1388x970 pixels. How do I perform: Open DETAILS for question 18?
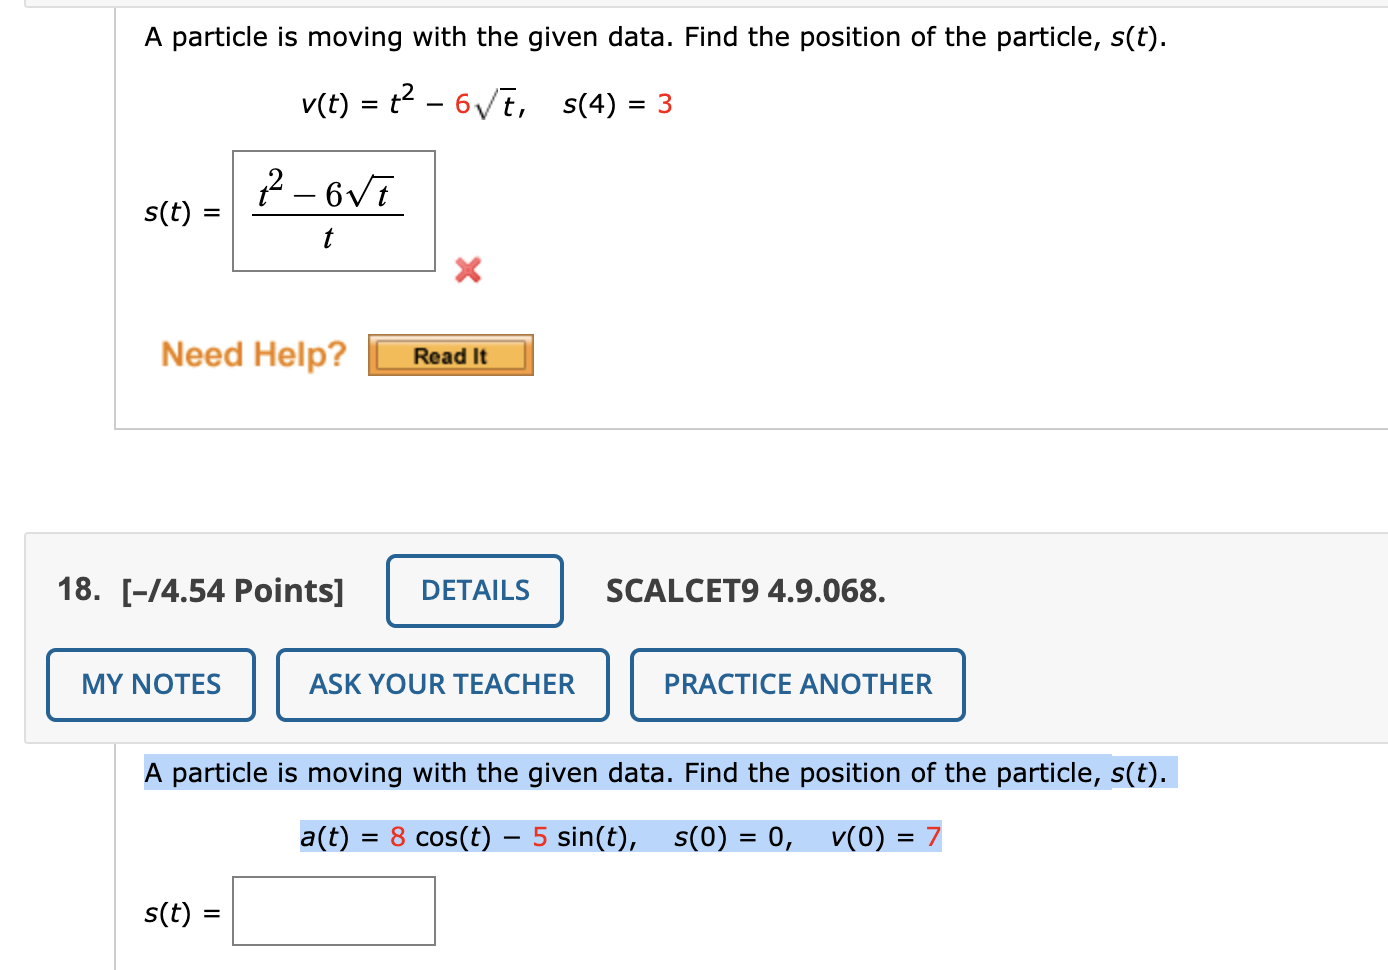[475, 591]
